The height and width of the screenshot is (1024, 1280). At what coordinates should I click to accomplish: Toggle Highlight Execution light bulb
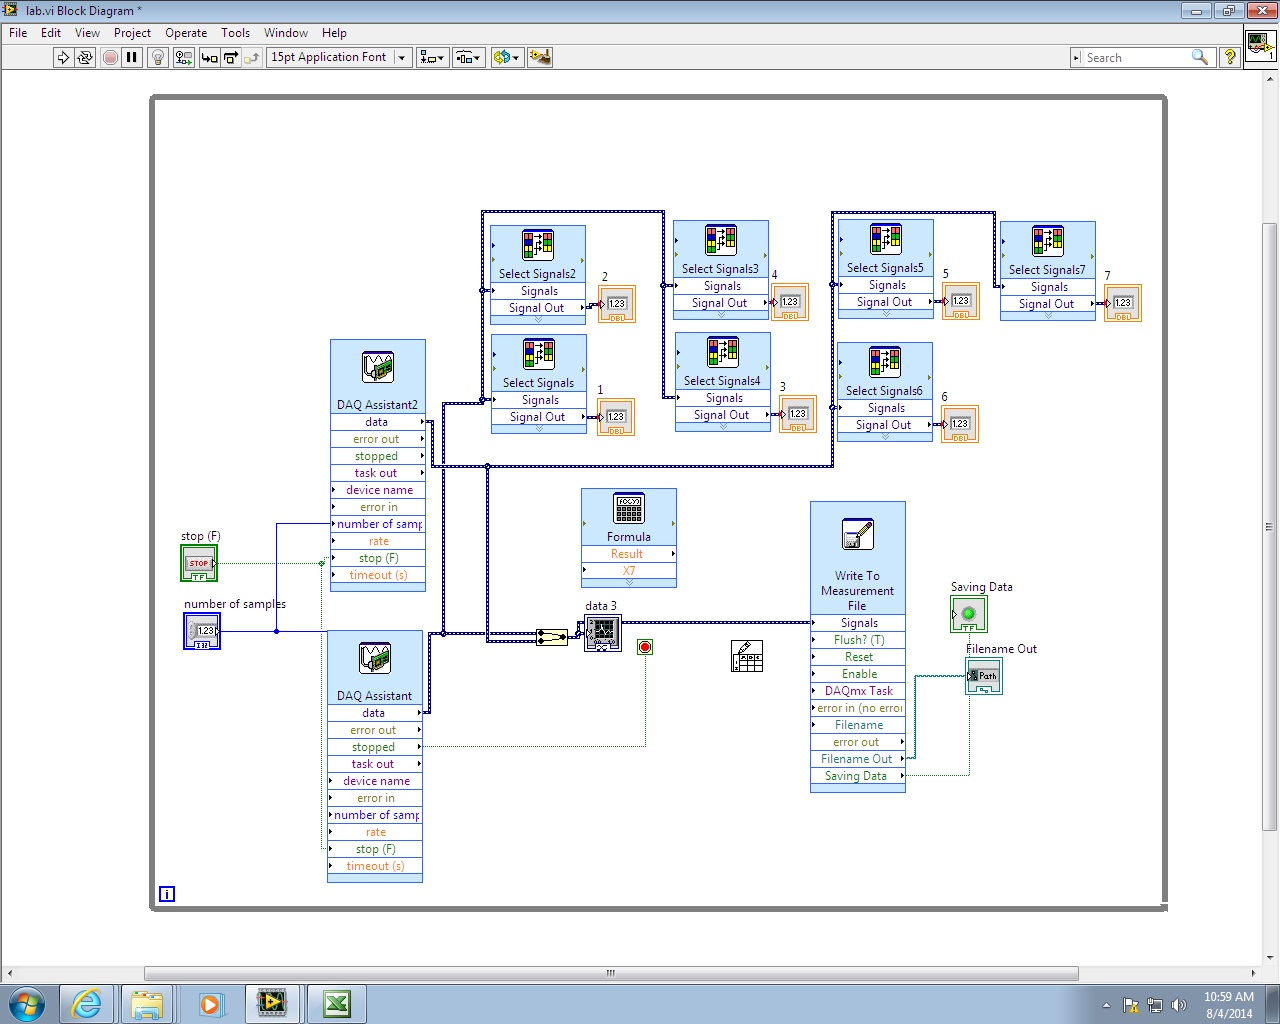(157, 58)
